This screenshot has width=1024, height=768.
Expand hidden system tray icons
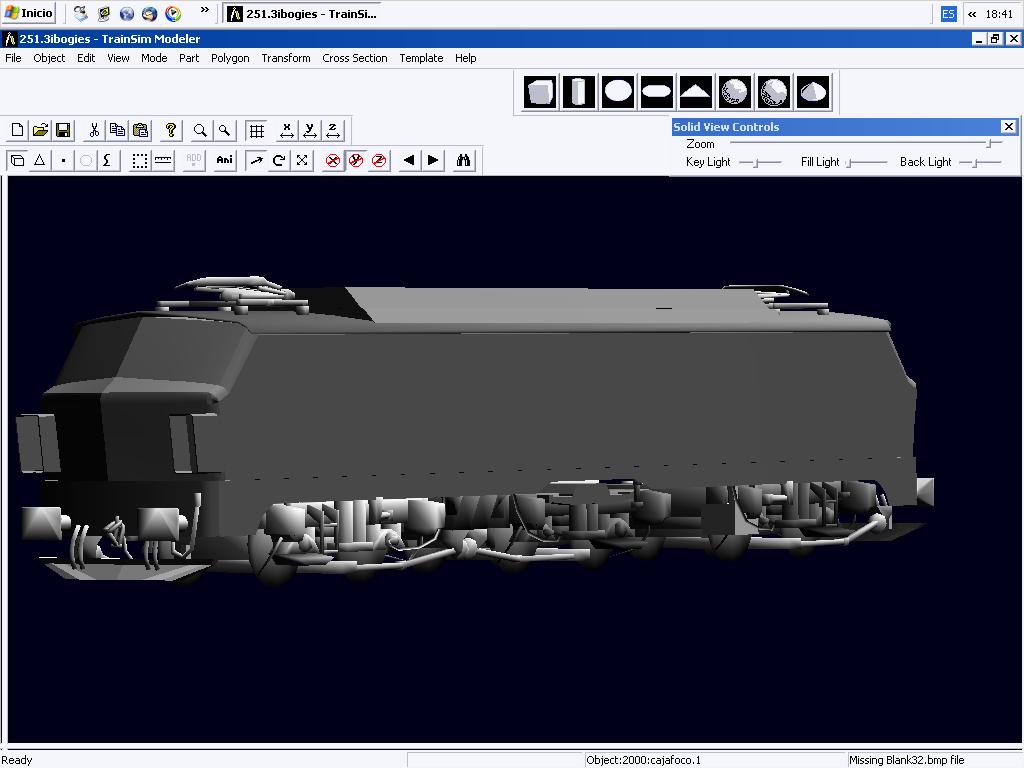pos(972,14)
